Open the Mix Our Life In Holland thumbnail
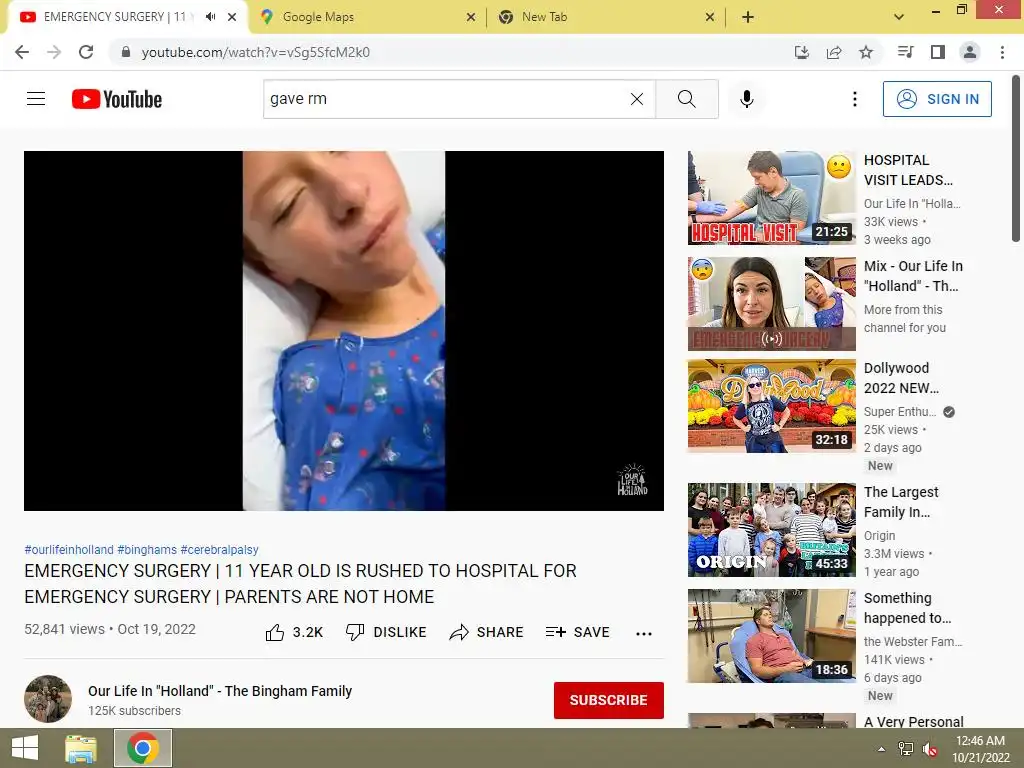 click(771, 304)
